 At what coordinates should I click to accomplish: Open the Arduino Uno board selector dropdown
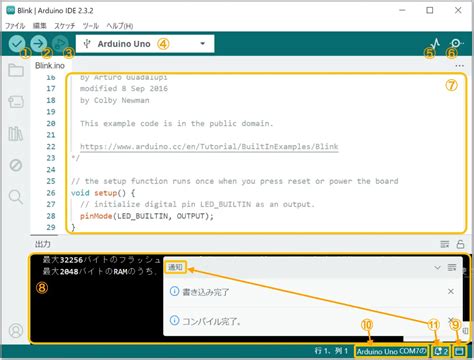(x=145, y=44)
